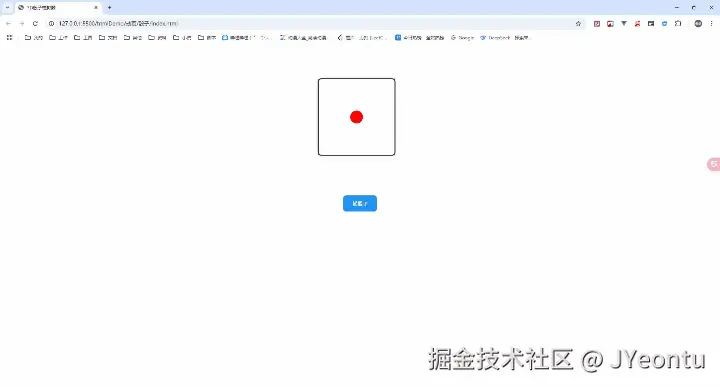This screenshot has height=387, width=720.
Task: Open the red figure extension icon
Action: [637, 23]
